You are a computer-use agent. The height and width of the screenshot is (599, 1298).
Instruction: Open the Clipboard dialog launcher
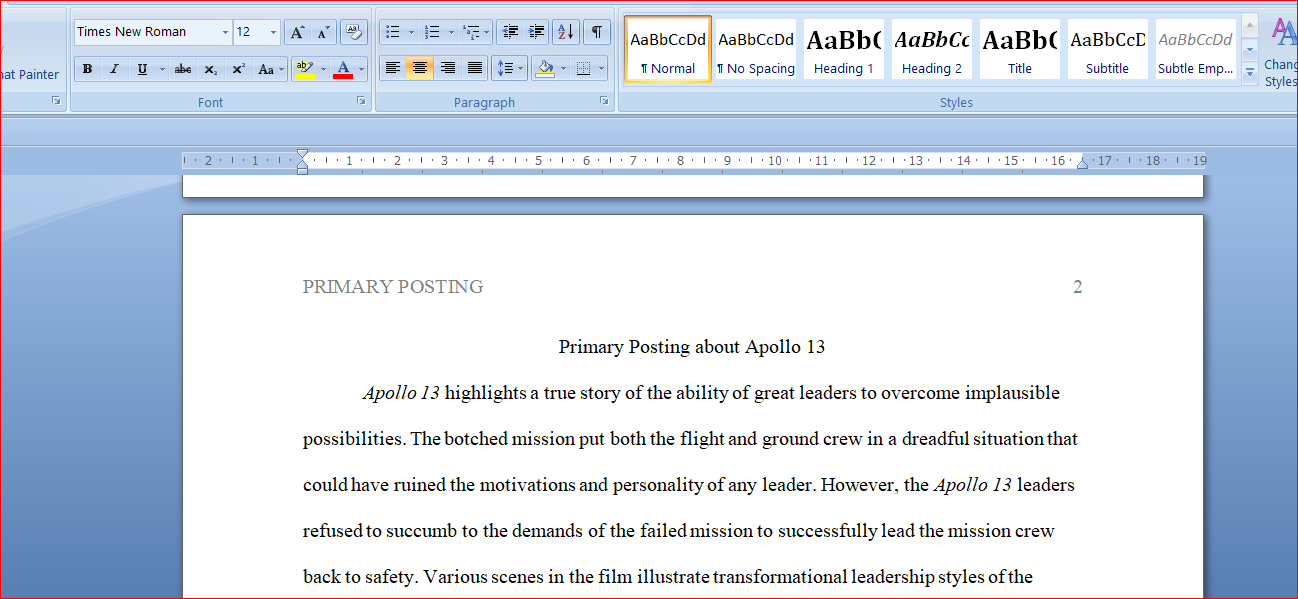56,101
